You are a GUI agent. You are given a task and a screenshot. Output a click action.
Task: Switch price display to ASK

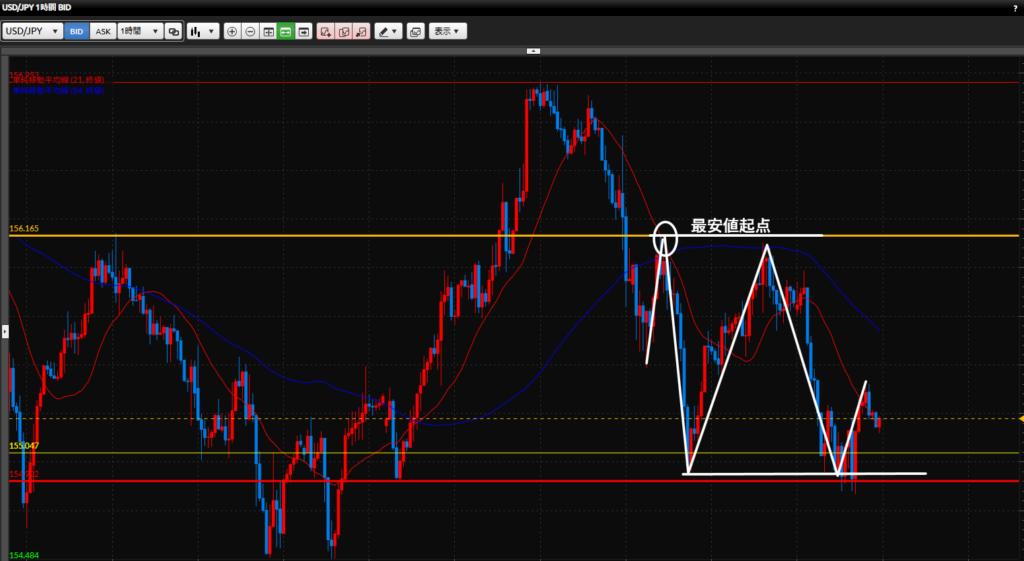pyautogui.click(x=103, y=31)
